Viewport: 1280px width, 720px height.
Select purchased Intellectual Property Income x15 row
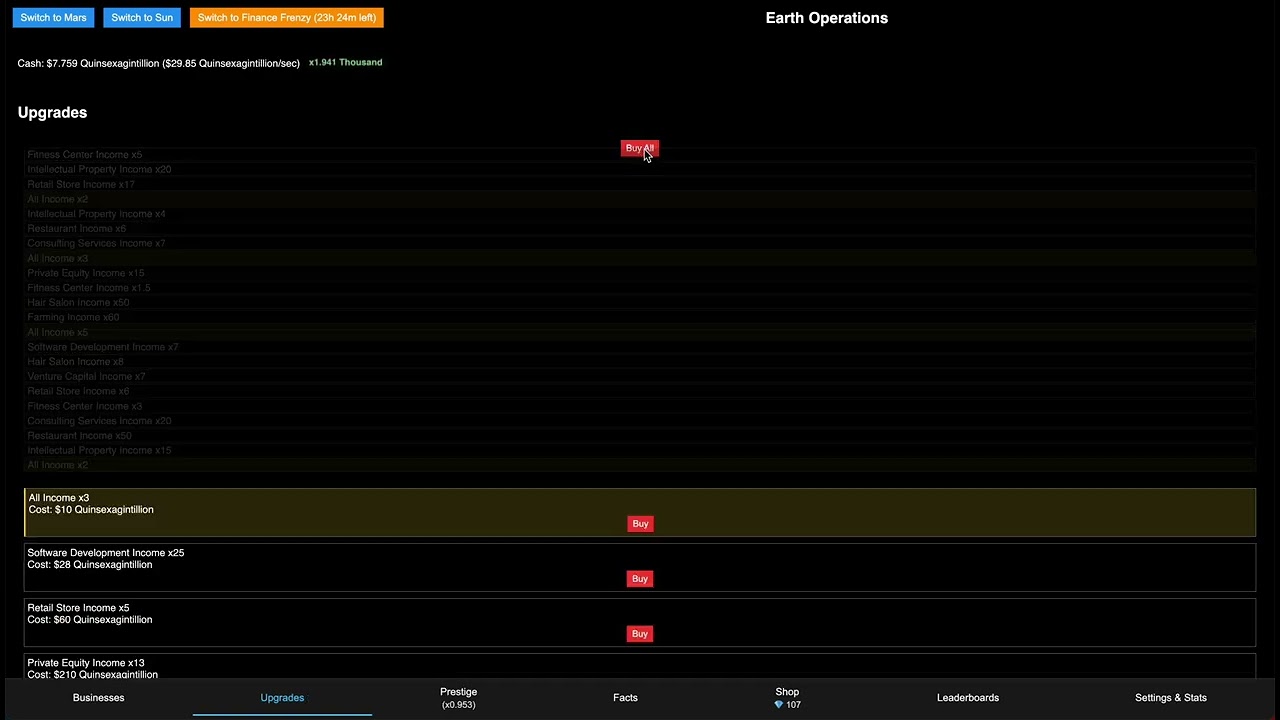[x=640, y=451]
